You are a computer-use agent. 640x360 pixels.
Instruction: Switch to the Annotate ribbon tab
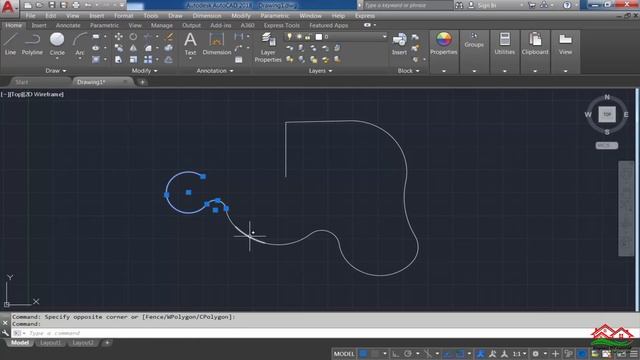68,25
